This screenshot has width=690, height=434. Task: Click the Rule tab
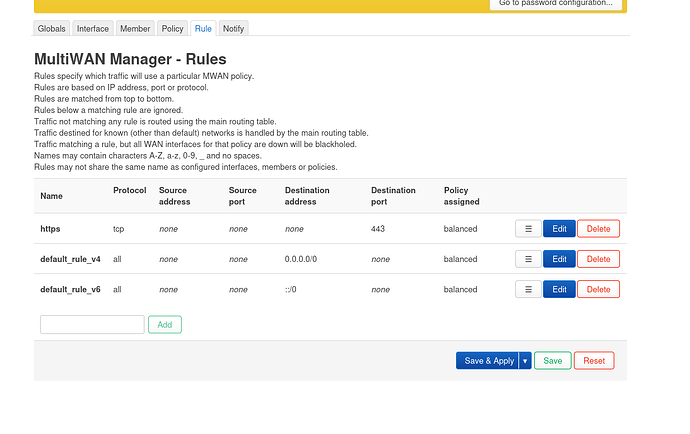(x=203, y=29)
